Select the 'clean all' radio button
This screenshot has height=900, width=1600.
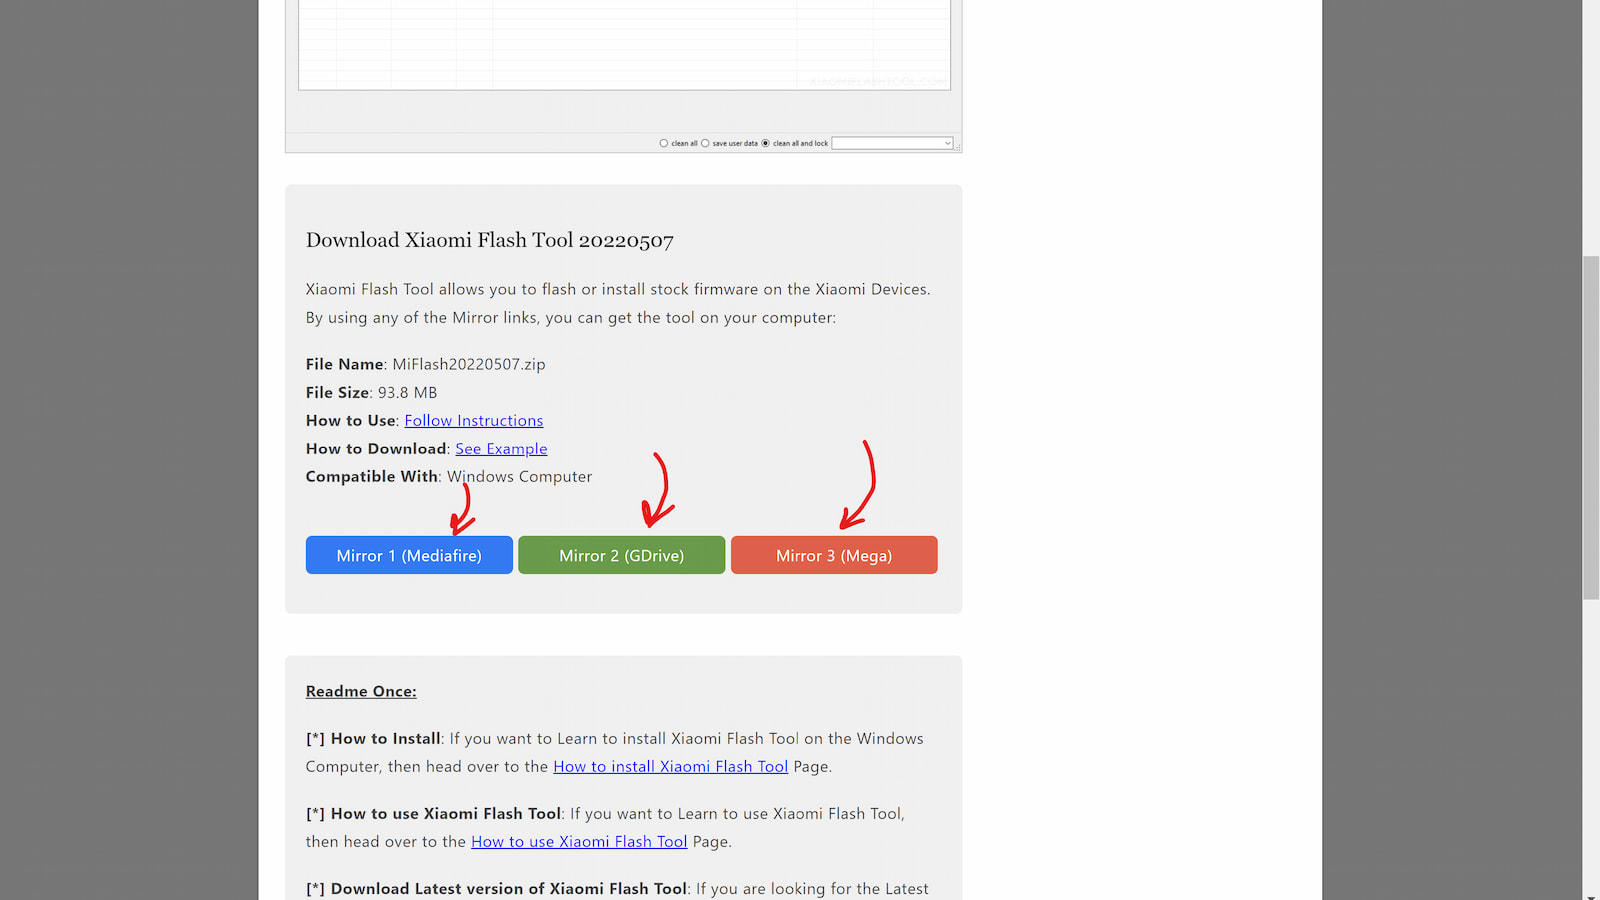pos(664,143)
